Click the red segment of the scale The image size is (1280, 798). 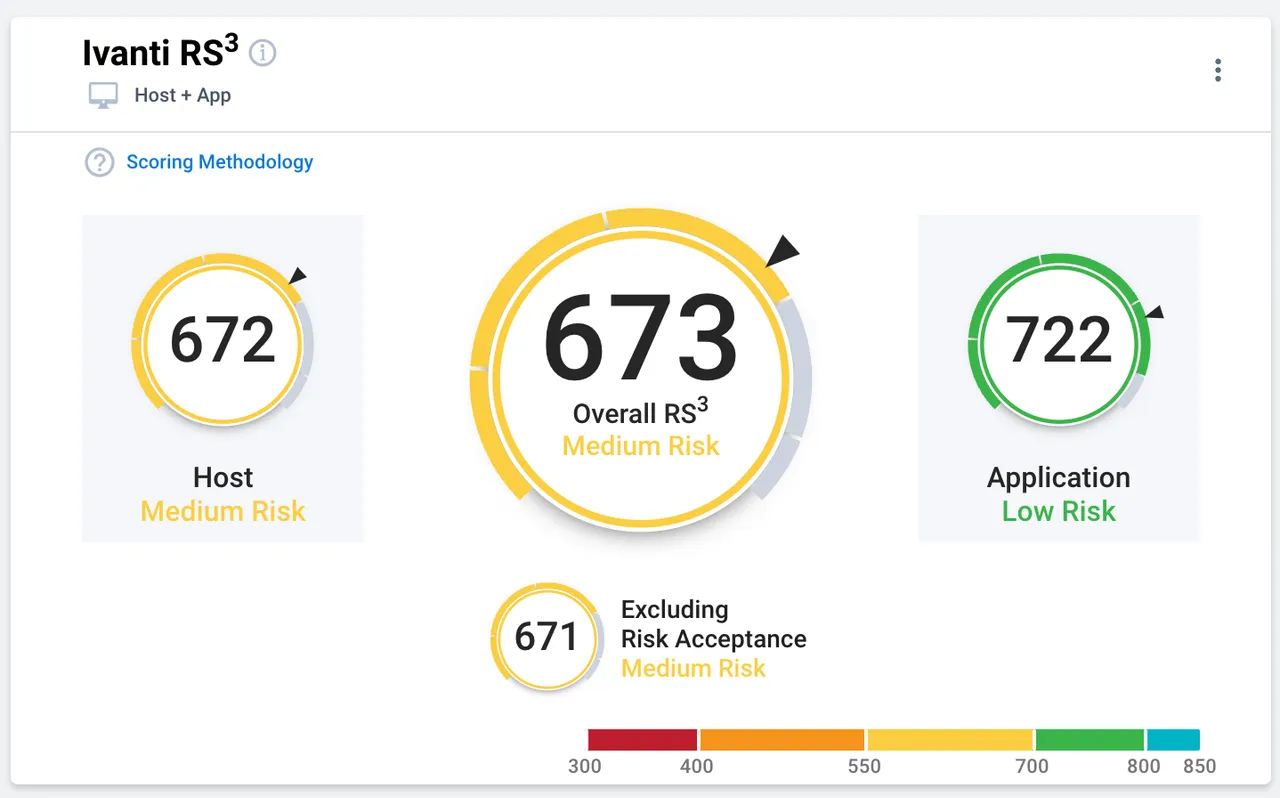point(642,740)
